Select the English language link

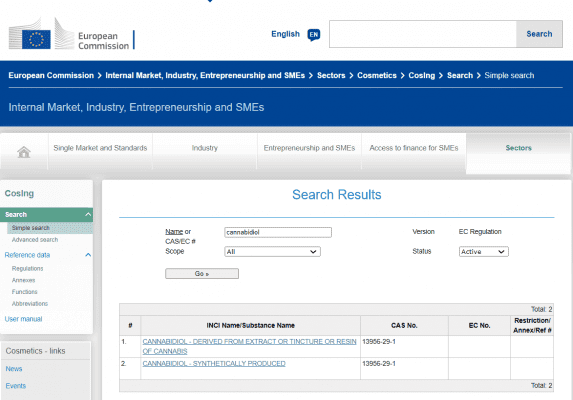pos(285,34)
